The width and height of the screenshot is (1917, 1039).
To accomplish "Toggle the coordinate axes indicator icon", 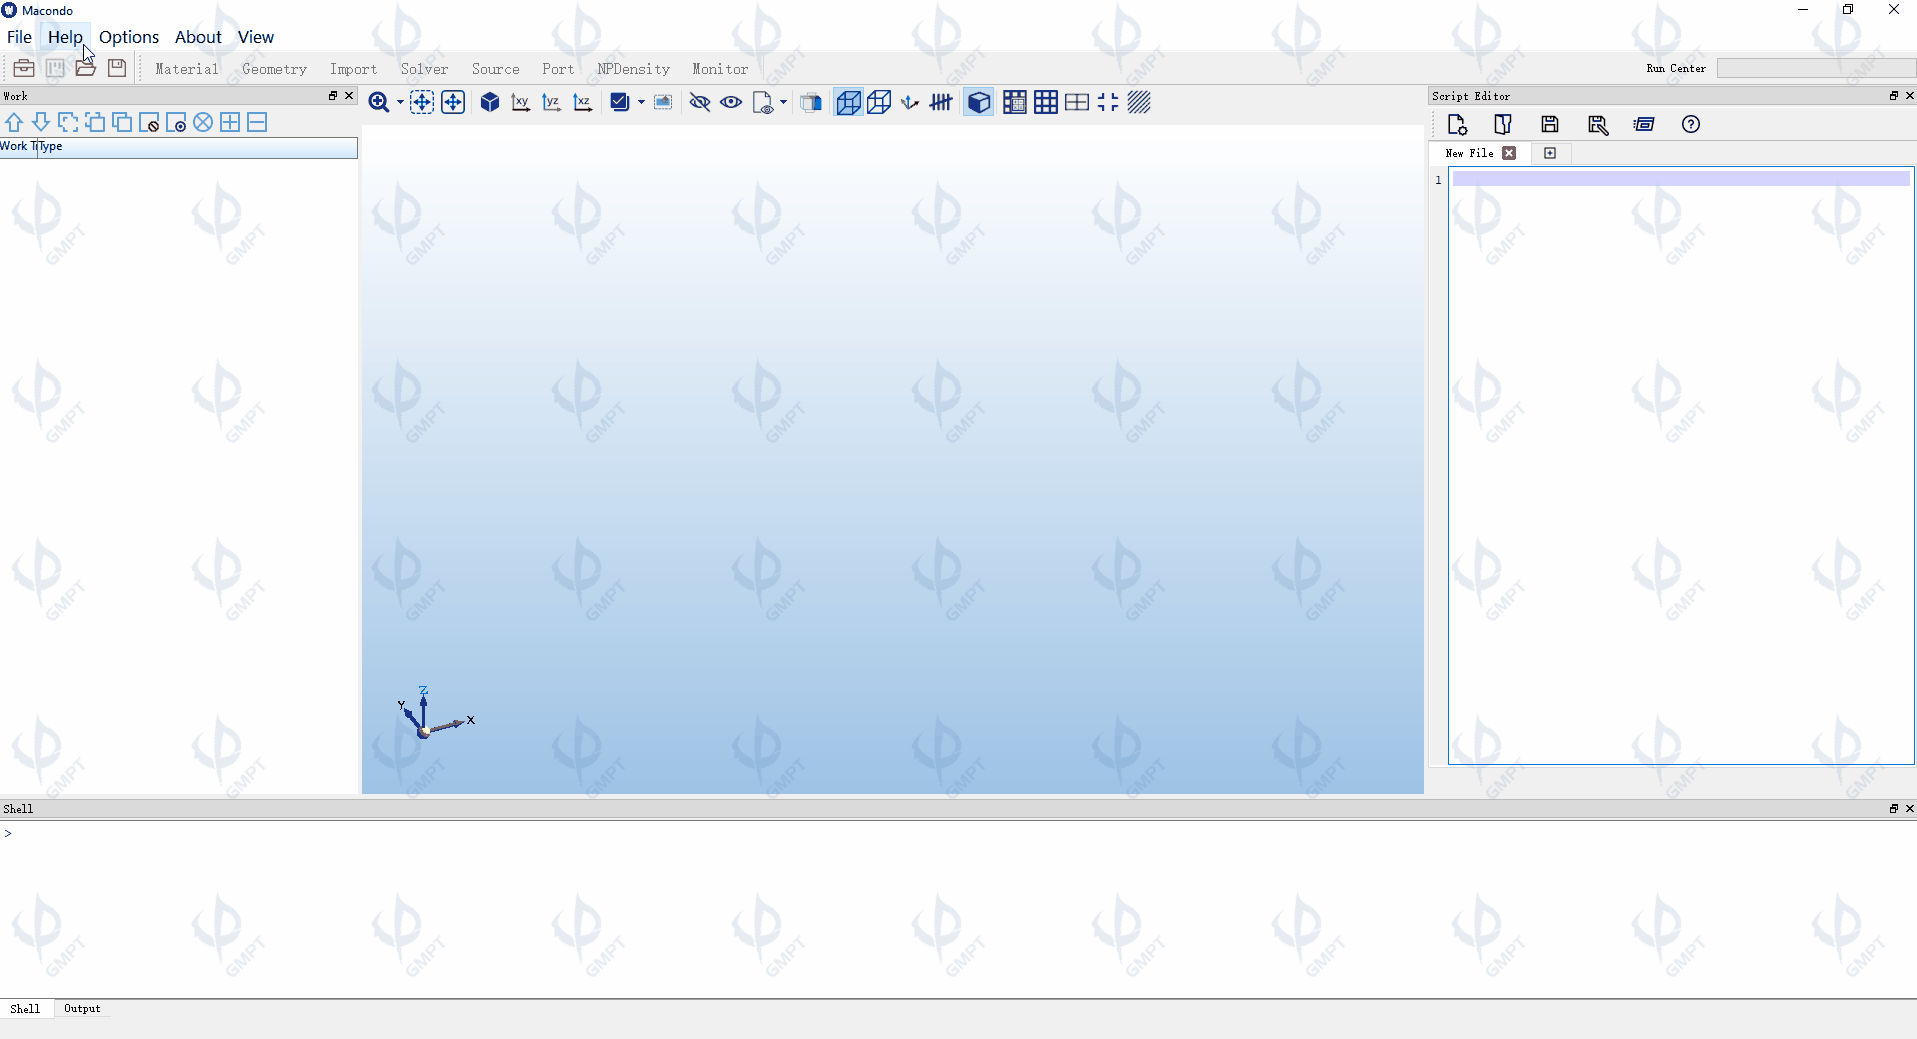I will coord(910,102).
